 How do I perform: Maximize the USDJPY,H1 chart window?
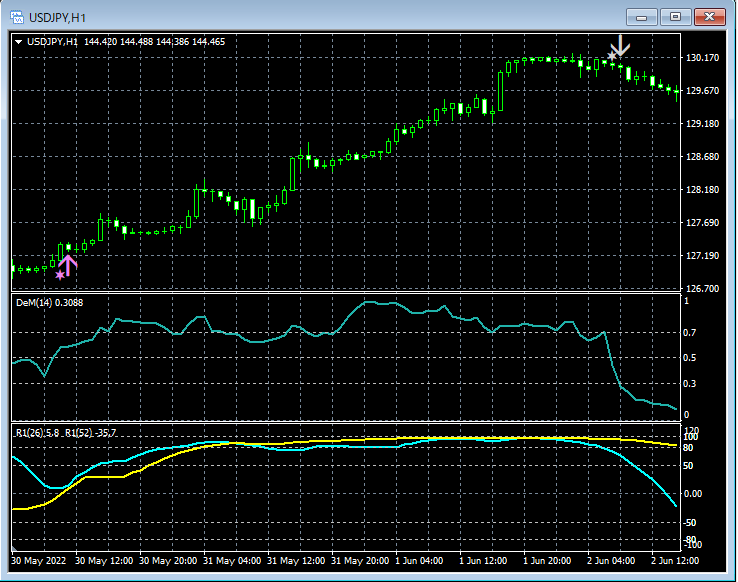tap(676, 17)
